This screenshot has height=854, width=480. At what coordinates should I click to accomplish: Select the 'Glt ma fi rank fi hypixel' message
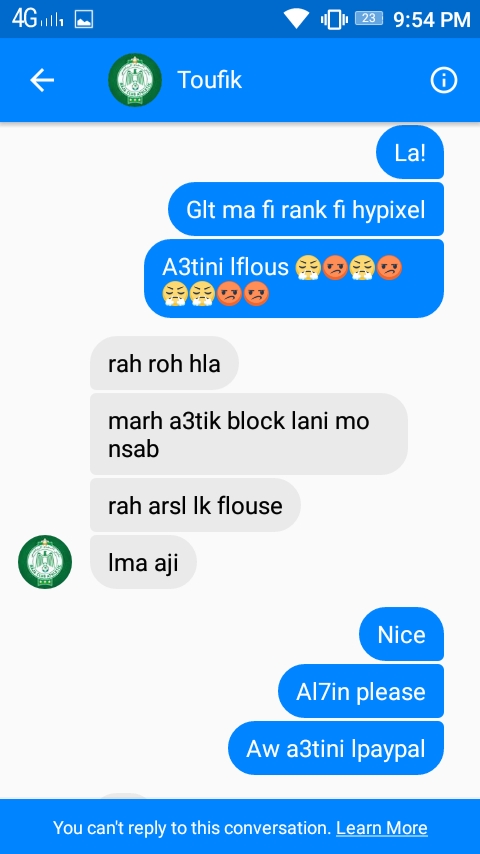click(x=306, y=210)
